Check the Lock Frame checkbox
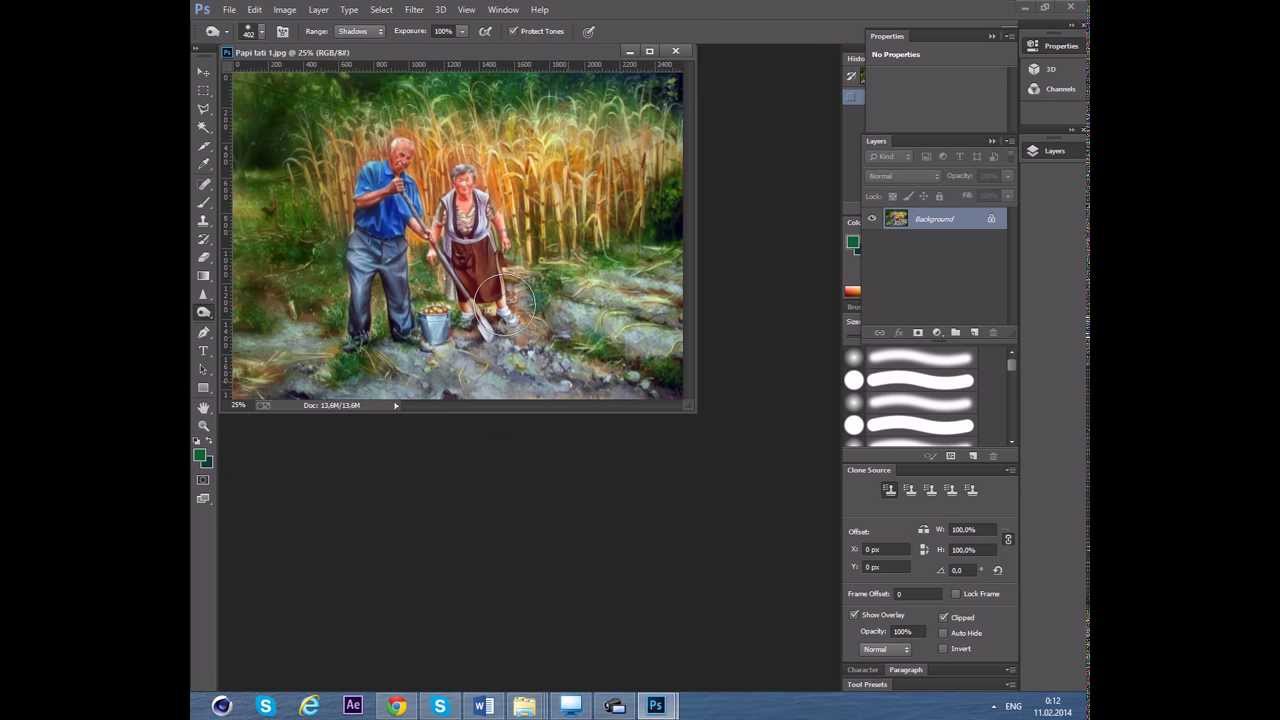The image size is (1280, 720). click(955, 594)
